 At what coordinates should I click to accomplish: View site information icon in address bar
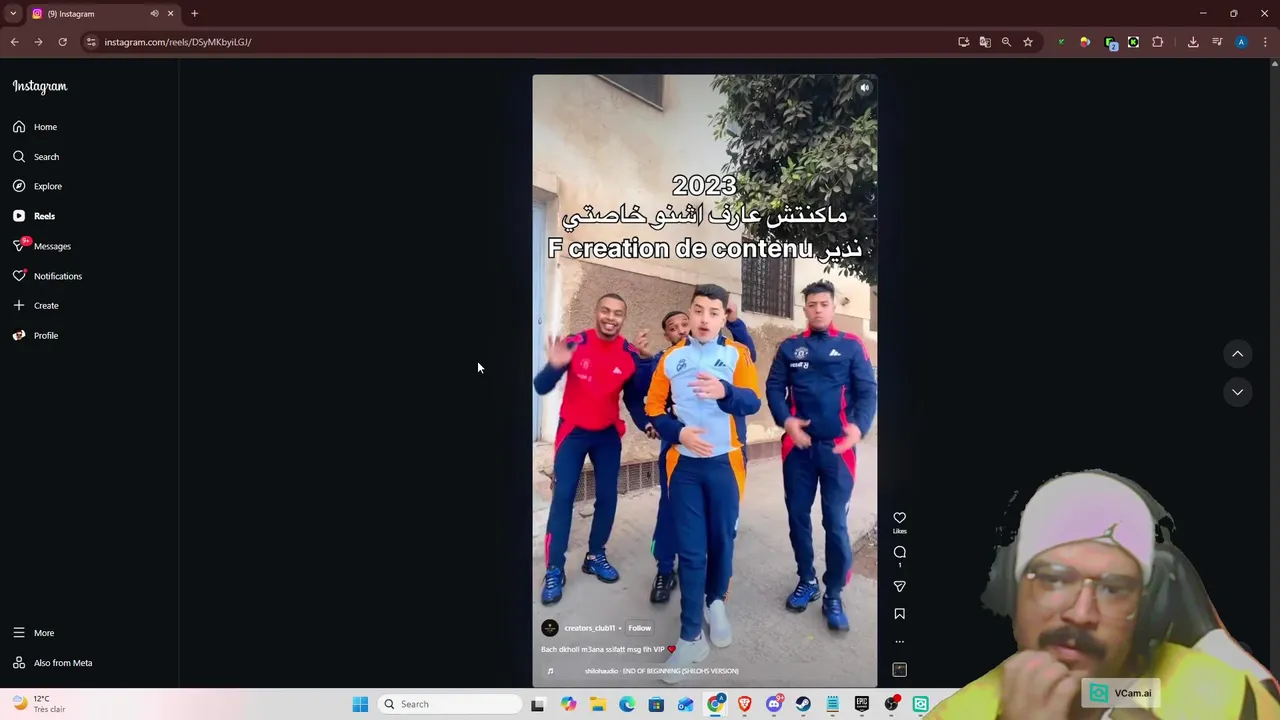pyautogui.click(x=91, y=42)
